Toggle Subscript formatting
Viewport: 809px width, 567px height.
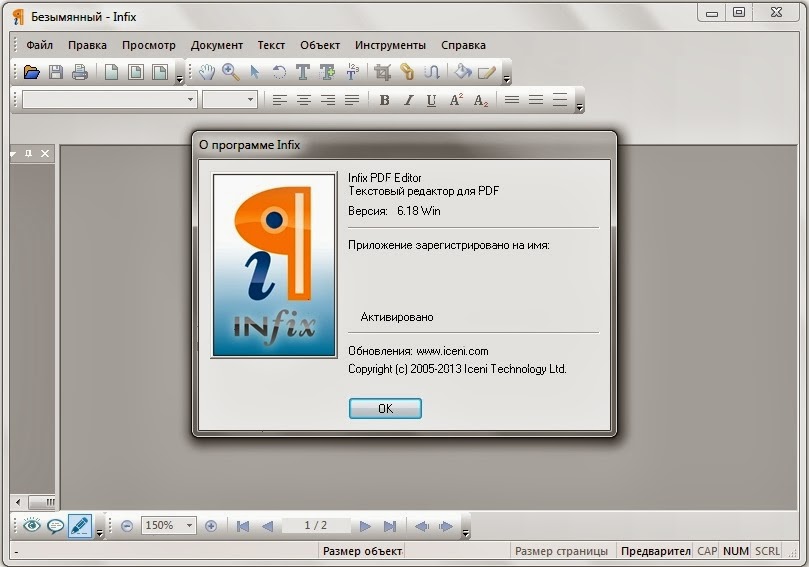[x=481, y=100]
